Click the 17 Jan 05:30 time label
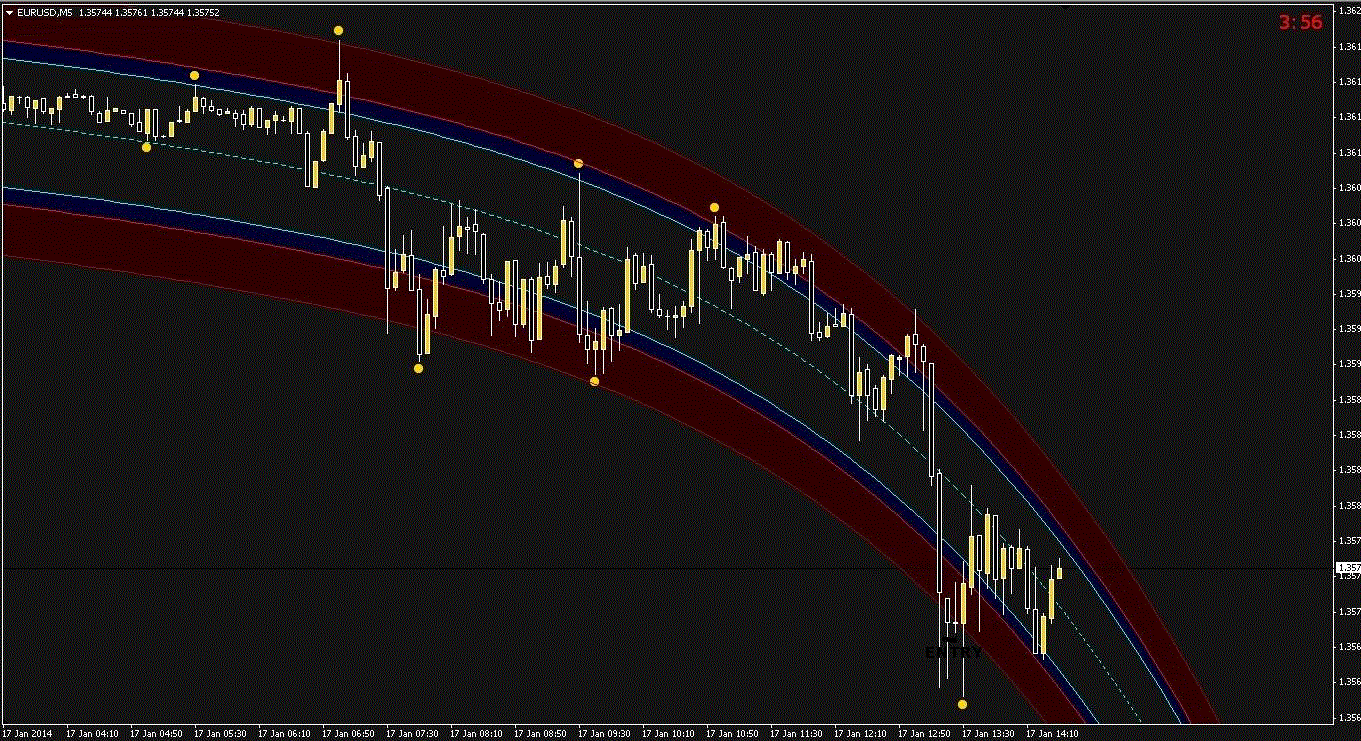1361x741 pixels. [x=220, y=733]
